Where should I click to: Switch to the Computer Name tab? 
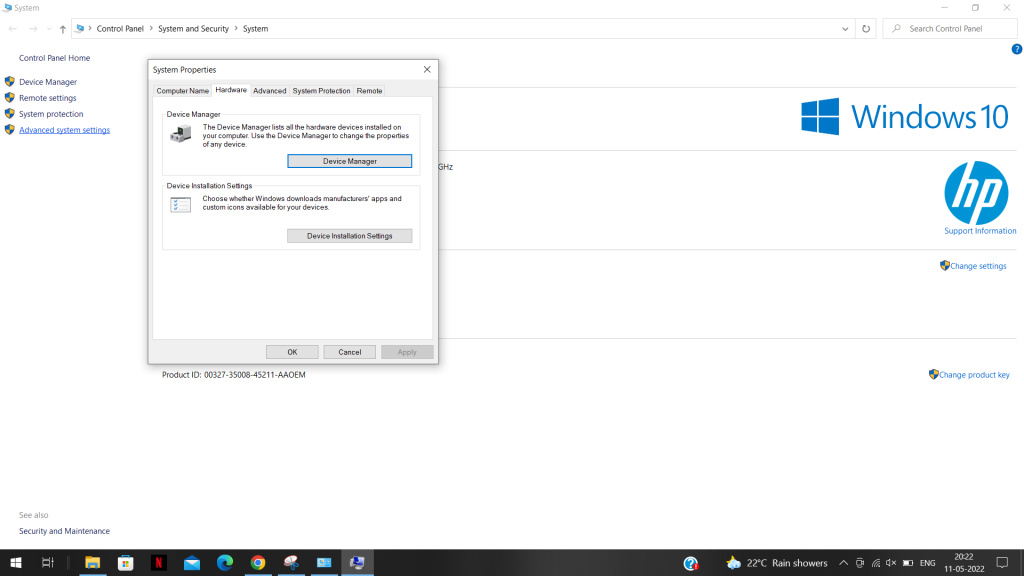182,90
